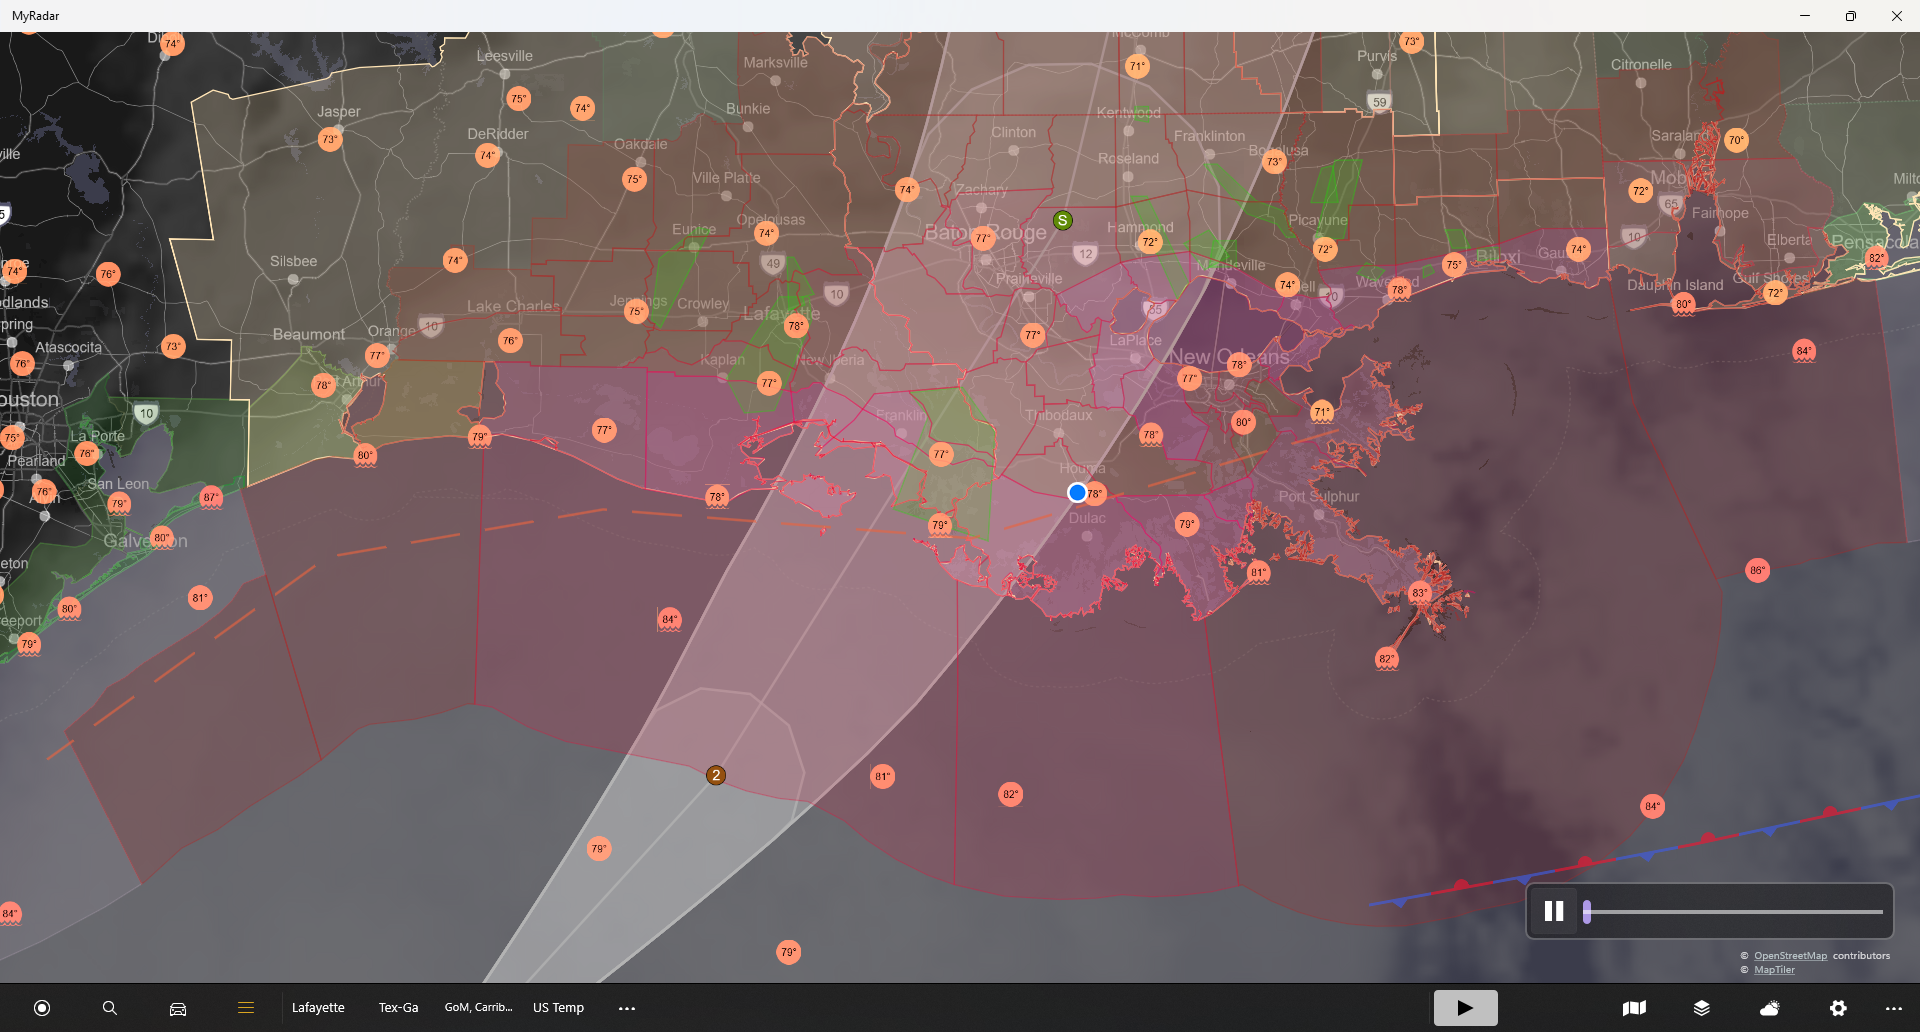Select the 77° marker at Baton Rouge
1920x1032 pixels.
[x=983, y=238]
